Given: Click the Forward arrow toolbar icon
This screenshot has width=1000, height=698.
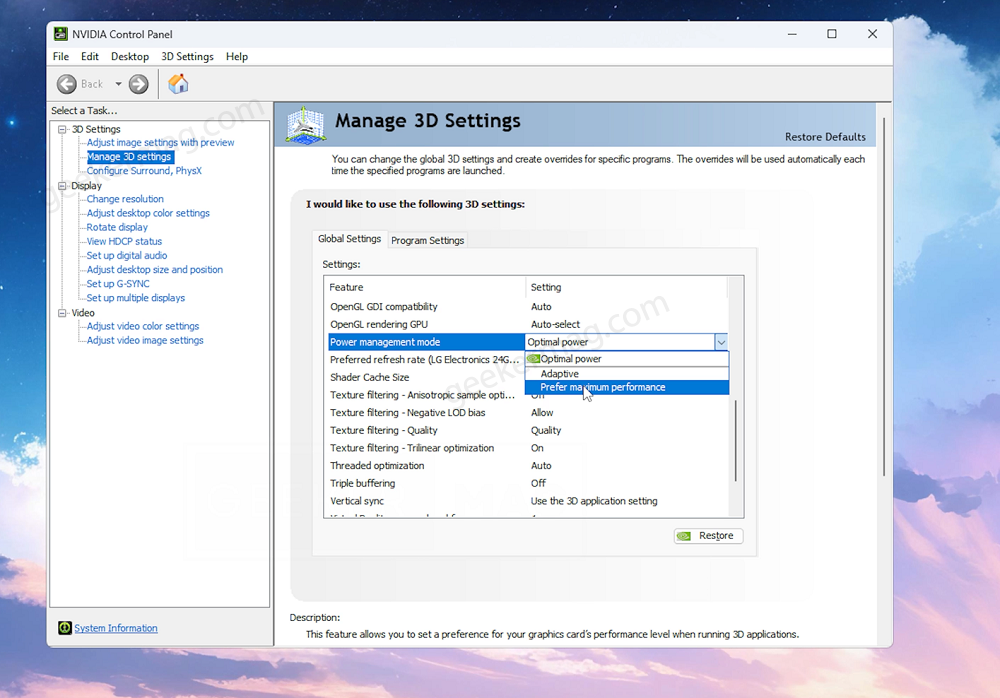Looking at the screenshot, I should pyautogui.click(x=138, y=84).
